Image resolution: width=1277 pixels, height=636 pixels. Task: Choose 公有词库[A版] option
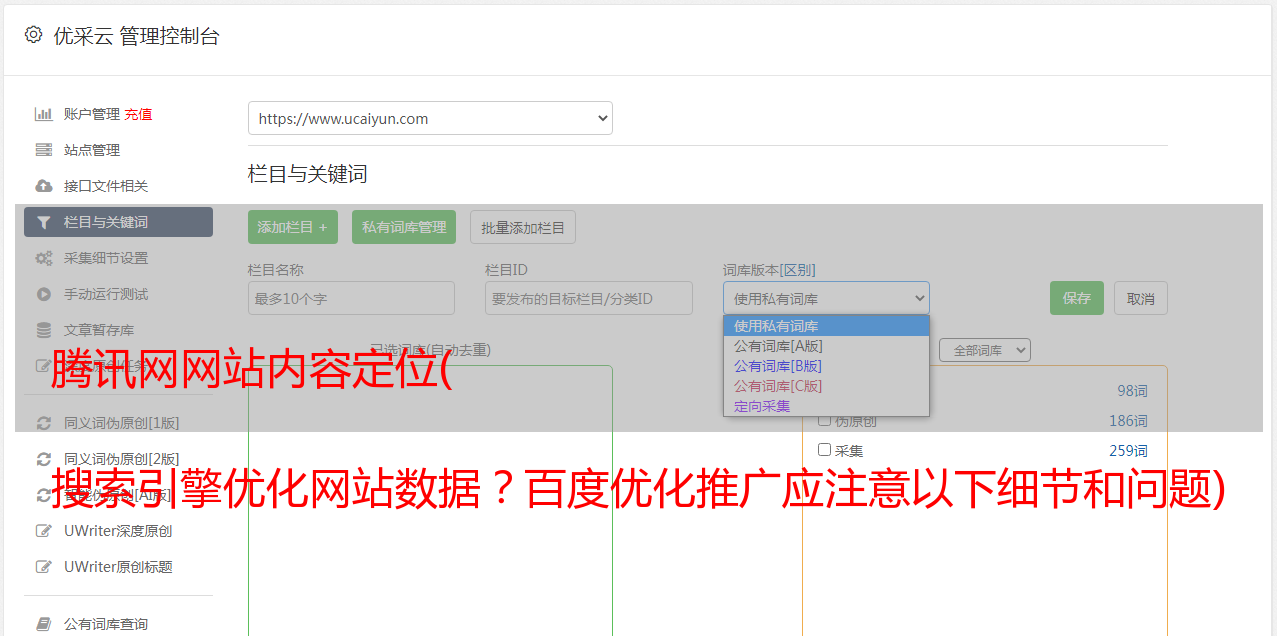(826, 346)
